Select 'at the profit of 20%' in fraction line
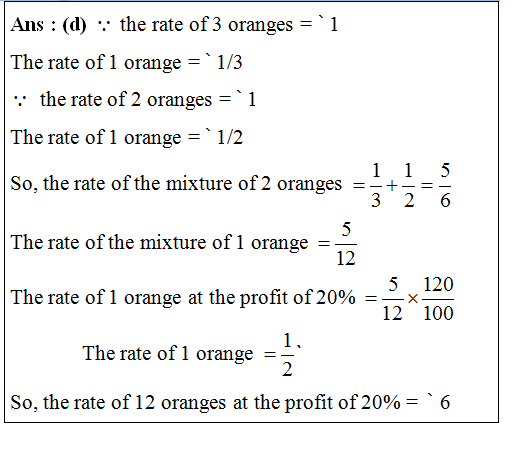Screen dimensions: 523x456 tap(272, 297)
